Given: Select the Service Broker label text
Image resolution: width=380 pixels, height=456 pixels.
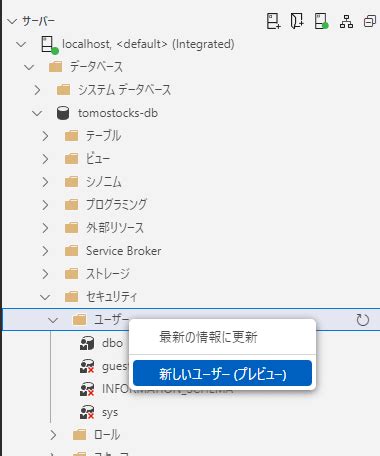Looking at the screenshot, I should coord(124,251).
